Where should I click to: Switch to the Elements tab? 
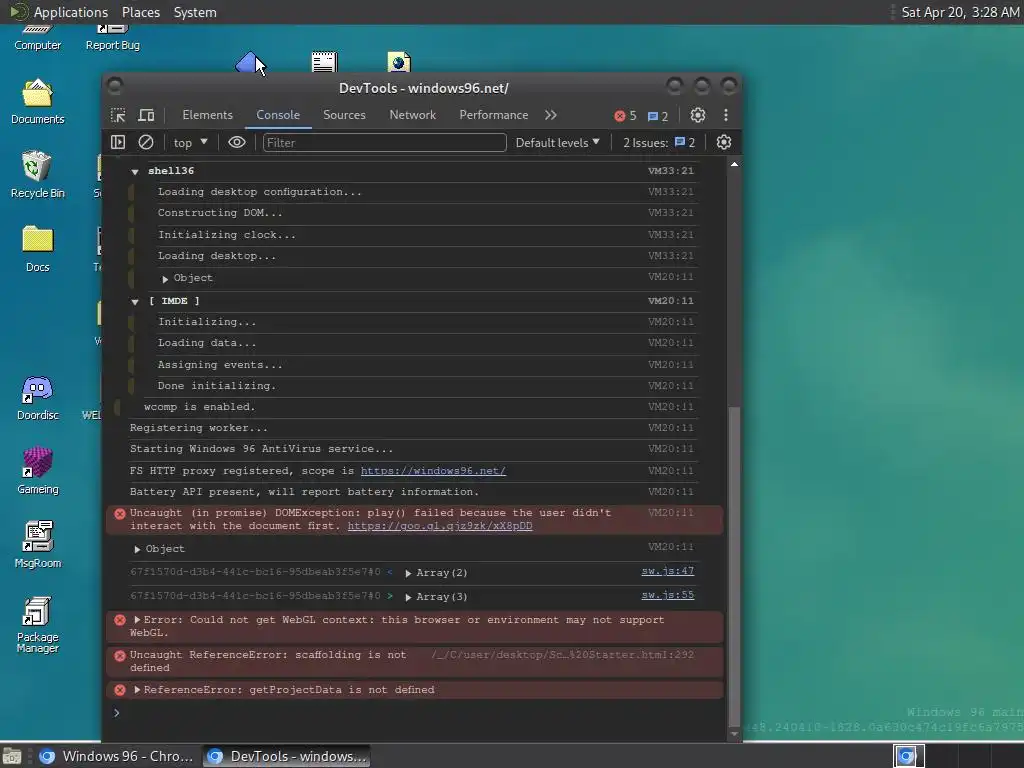pos(207,115)
